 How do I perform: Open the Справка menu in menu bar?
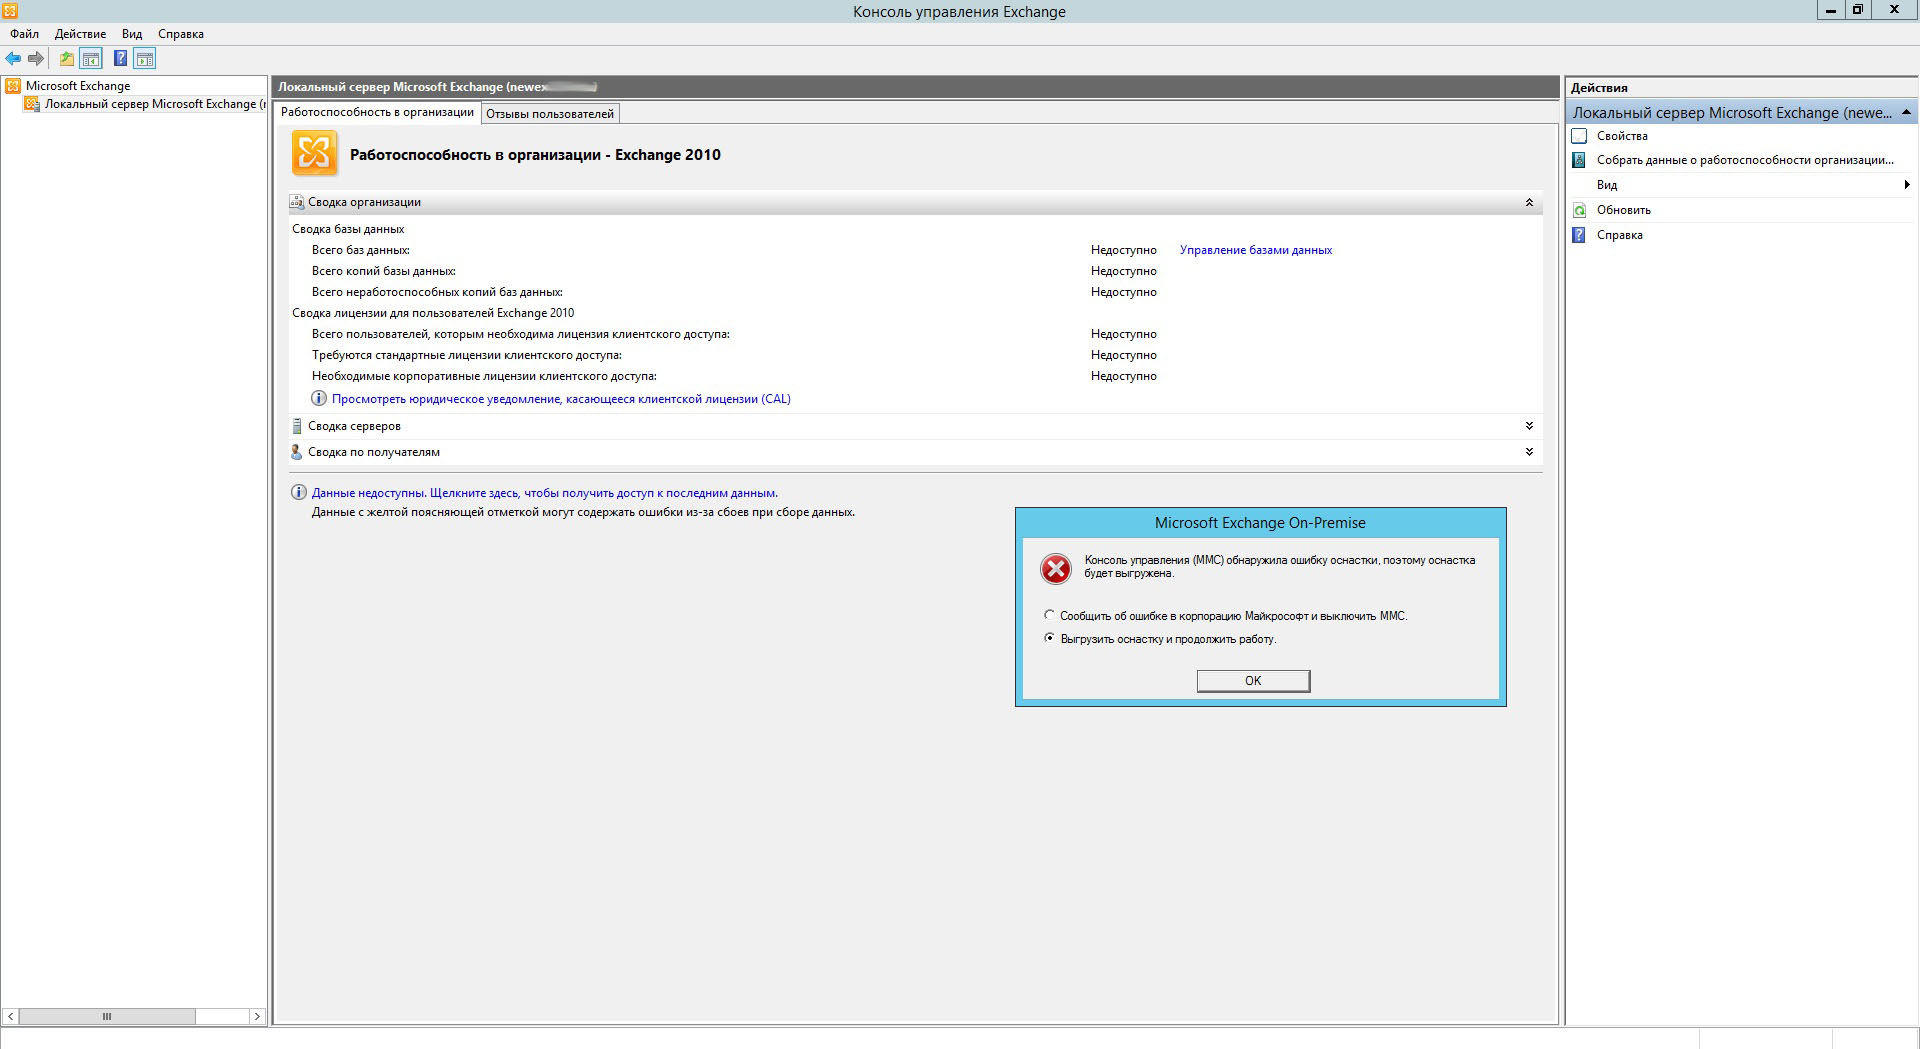(x=181, y=34)
